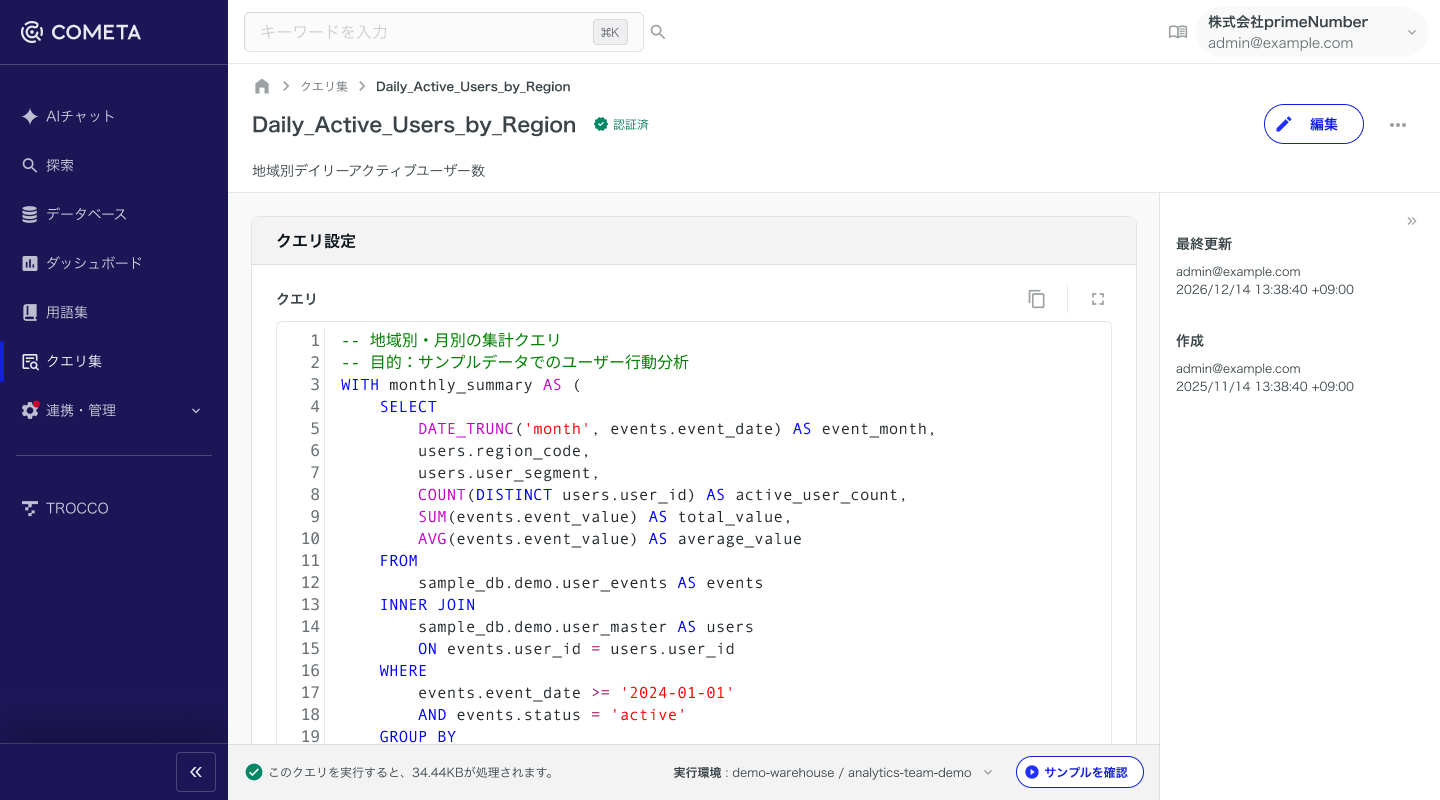The height and width of the screenshot is (800, 1440).
Task: Click the home icon in breadcrumb
Action: click(x=262, y=86)
